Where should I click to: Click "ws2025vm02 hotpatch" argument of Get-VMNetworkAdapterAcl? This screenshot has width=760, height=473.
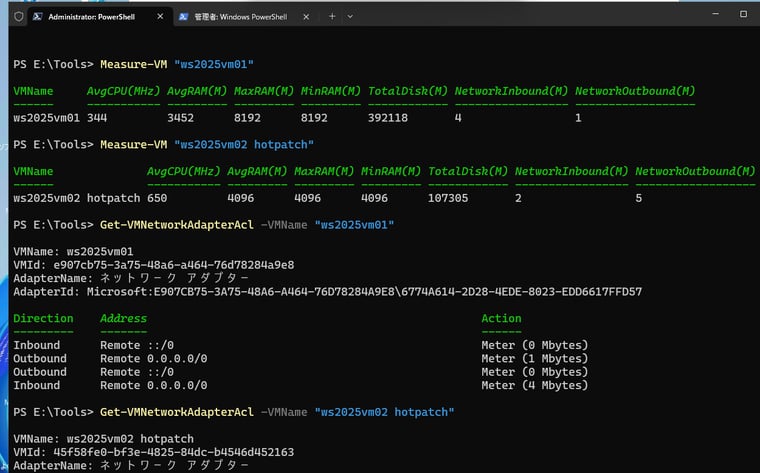384,412
